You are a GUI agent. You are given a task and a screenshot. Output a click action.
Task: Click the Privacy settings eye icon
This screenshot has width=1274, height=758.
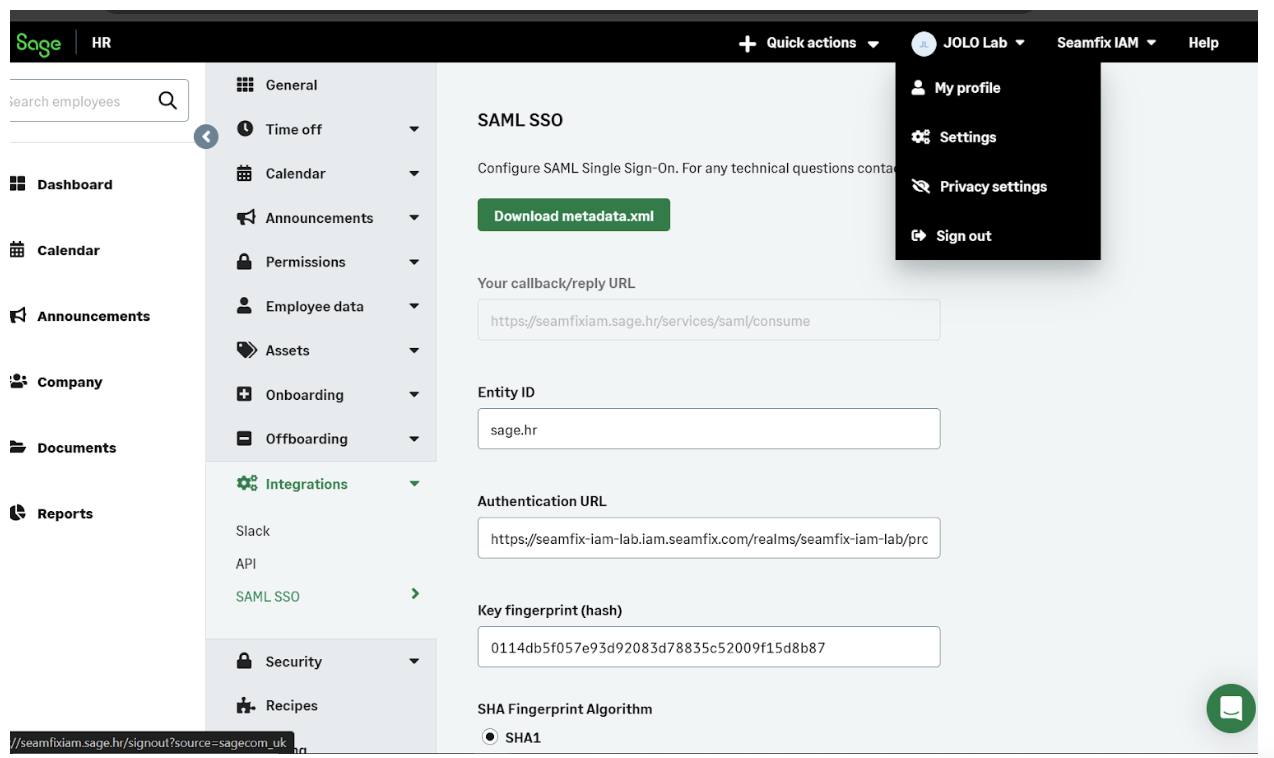(921, 186)
